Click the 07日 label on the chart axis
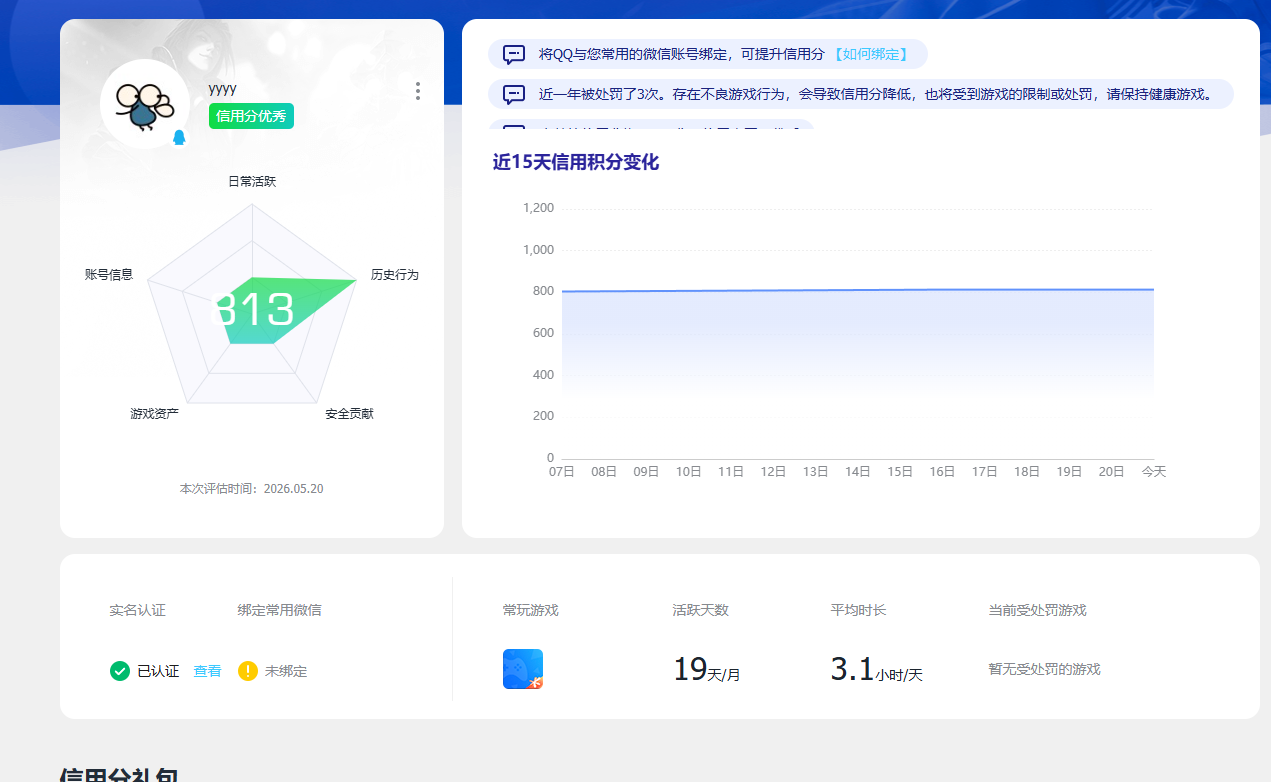Viewport: 1271px width, 782px height. [562, 471]
